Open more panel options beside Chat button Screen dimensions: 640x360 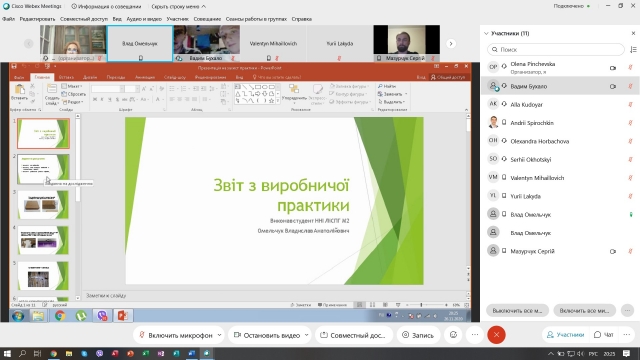627,335
